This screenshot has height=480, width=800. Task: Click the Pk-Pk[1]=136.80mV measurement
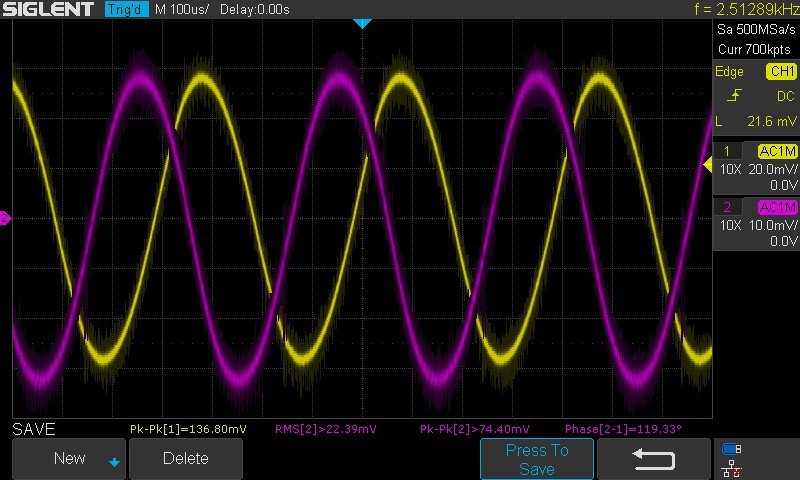point(188,429)
